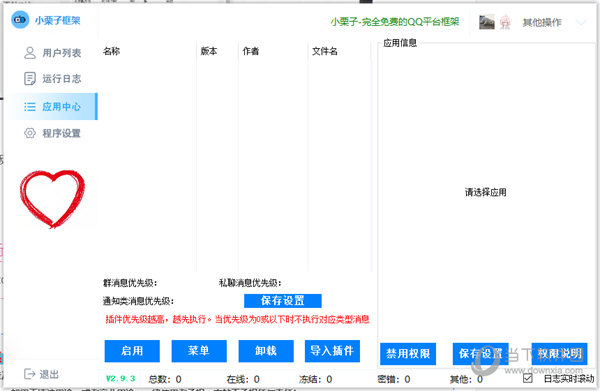Click the 在线: 0 status entry

[243, 379]
